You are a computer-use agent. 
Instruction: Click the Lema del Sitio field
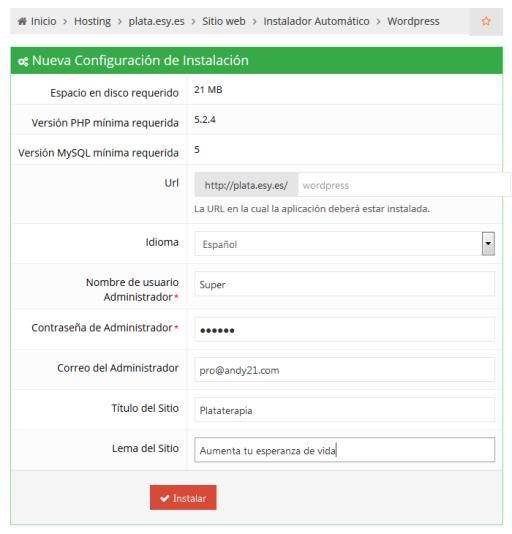(x=344, y=450)
